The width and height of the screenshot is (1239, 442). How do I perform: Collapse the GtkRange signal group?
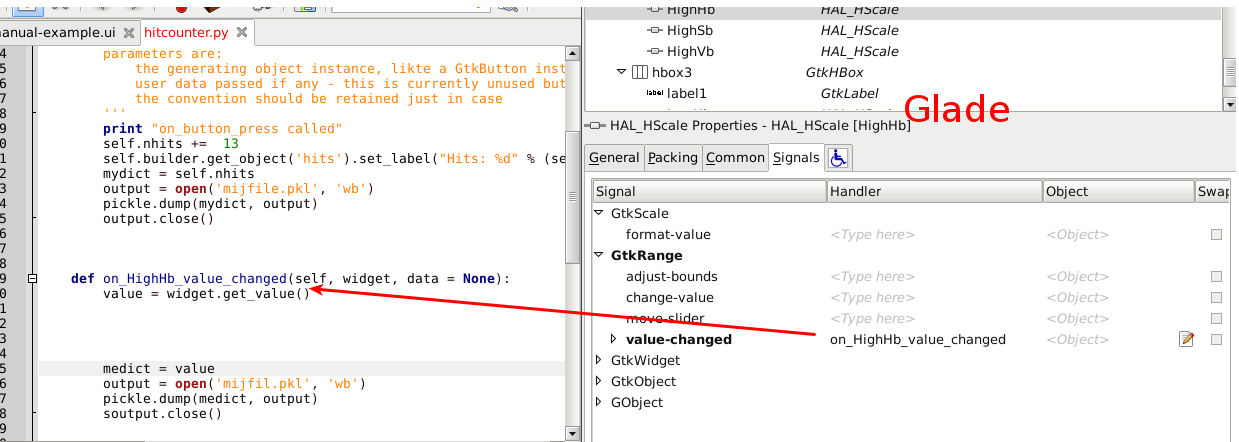[600, 255]
